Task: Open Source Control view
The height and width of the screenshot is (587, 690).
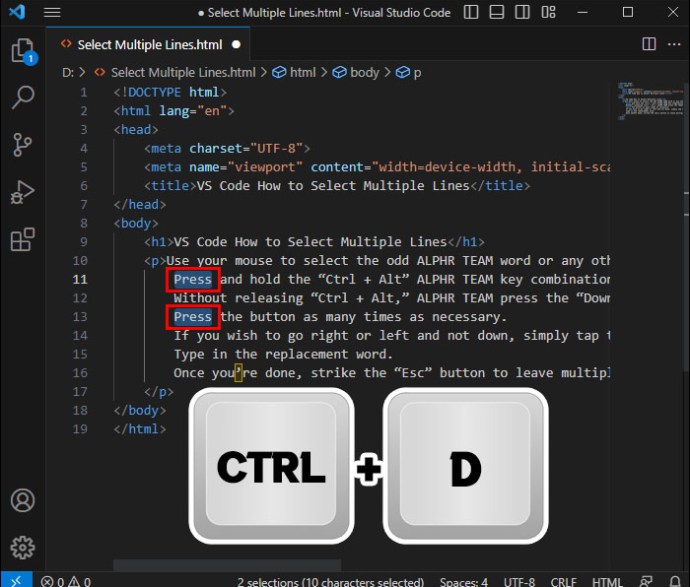Action: [x=22, y=144]
